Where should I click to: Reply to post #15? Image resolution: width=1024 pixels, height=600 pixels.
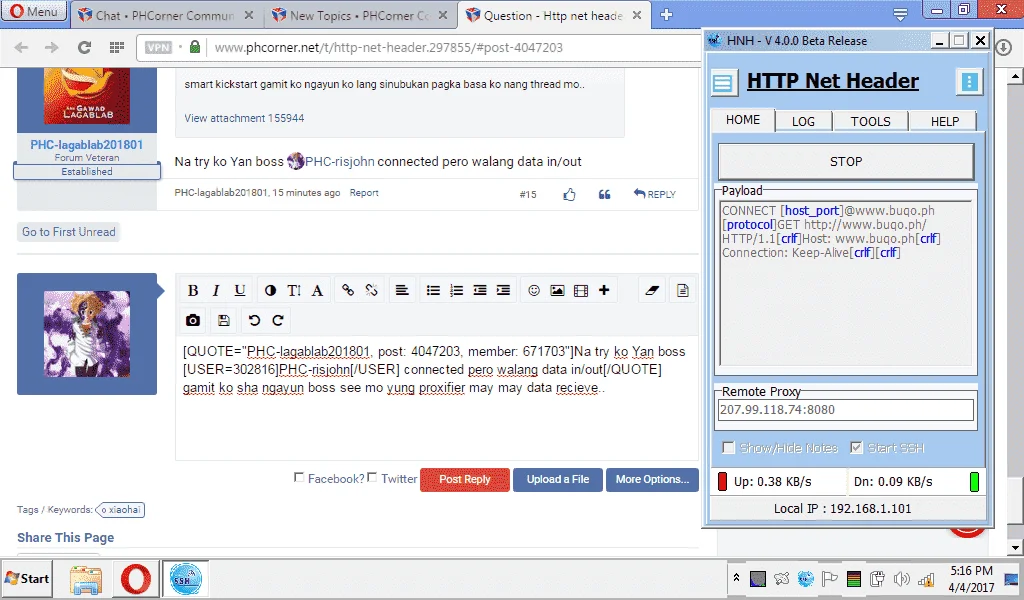click(654, 194)
